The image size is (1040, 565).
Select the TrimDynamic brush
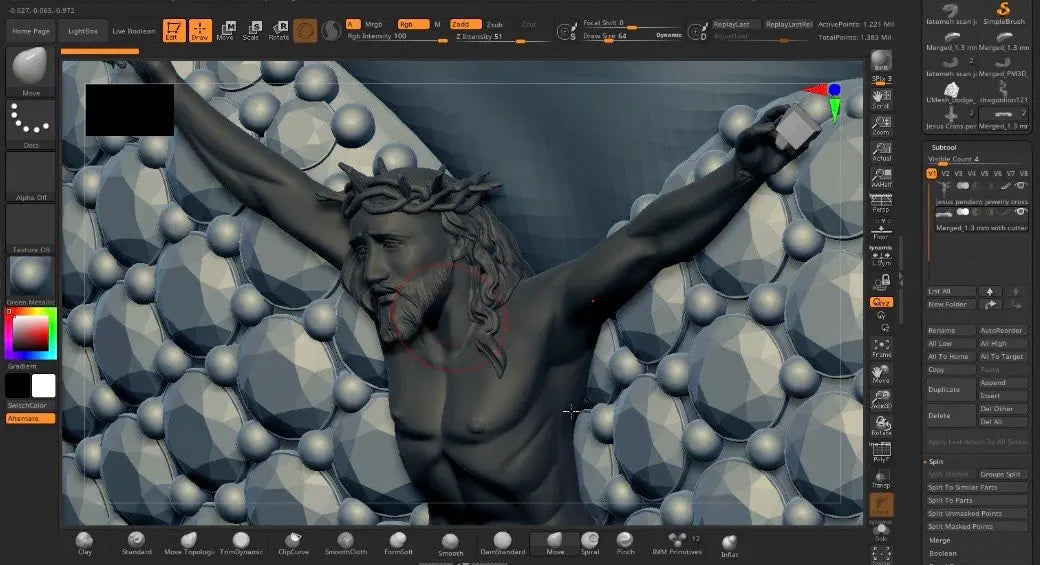[x=241, y=544]
